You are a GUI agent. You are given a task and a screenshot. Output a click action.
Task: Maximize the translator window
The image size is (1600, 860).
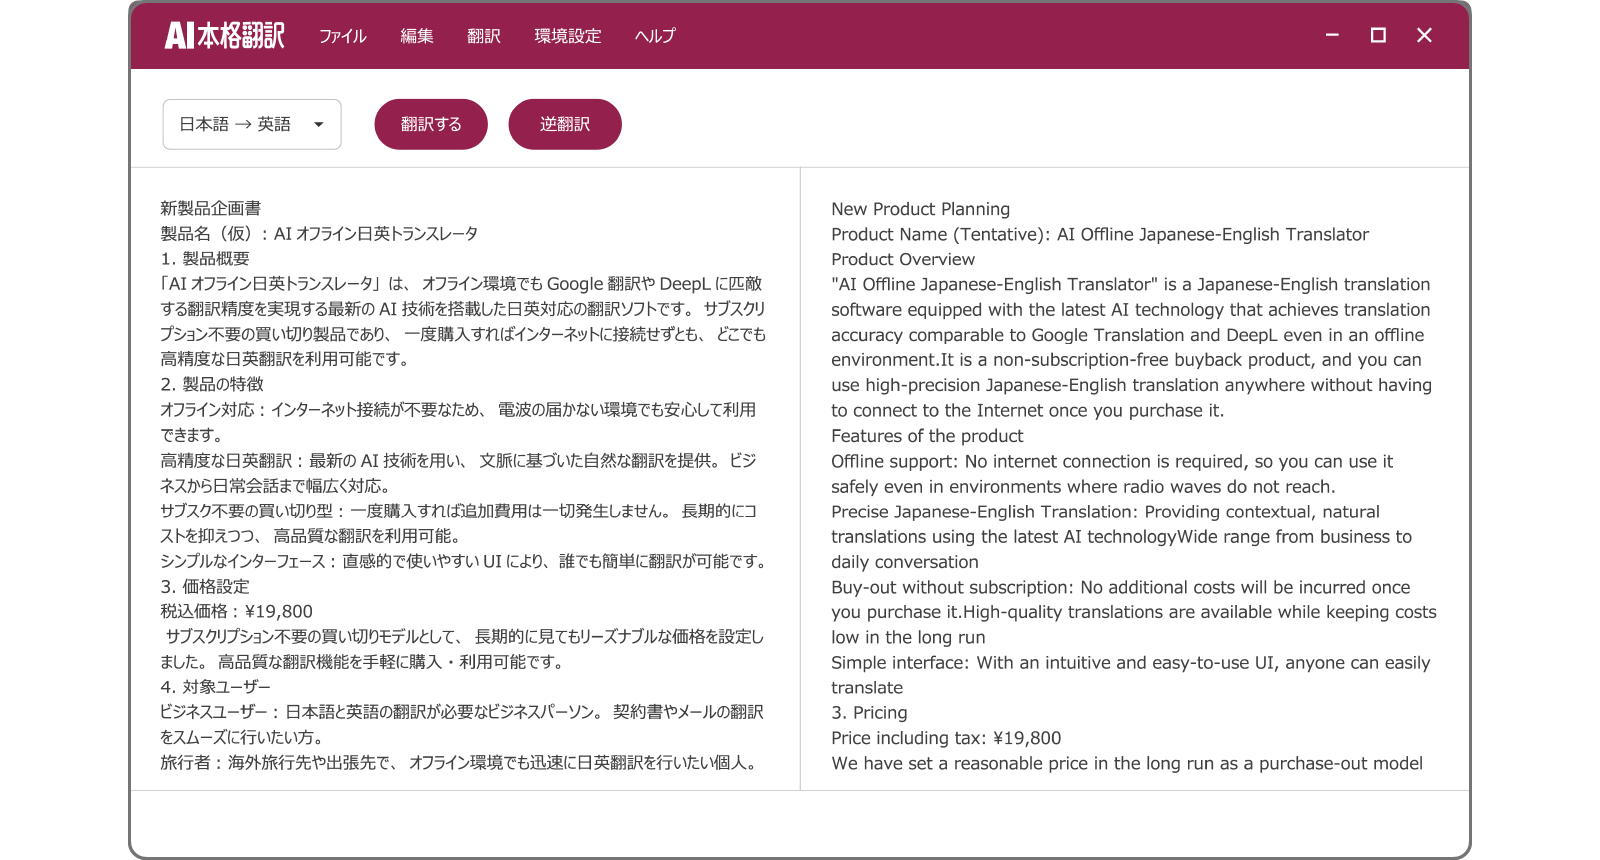tap(1378, 35)
